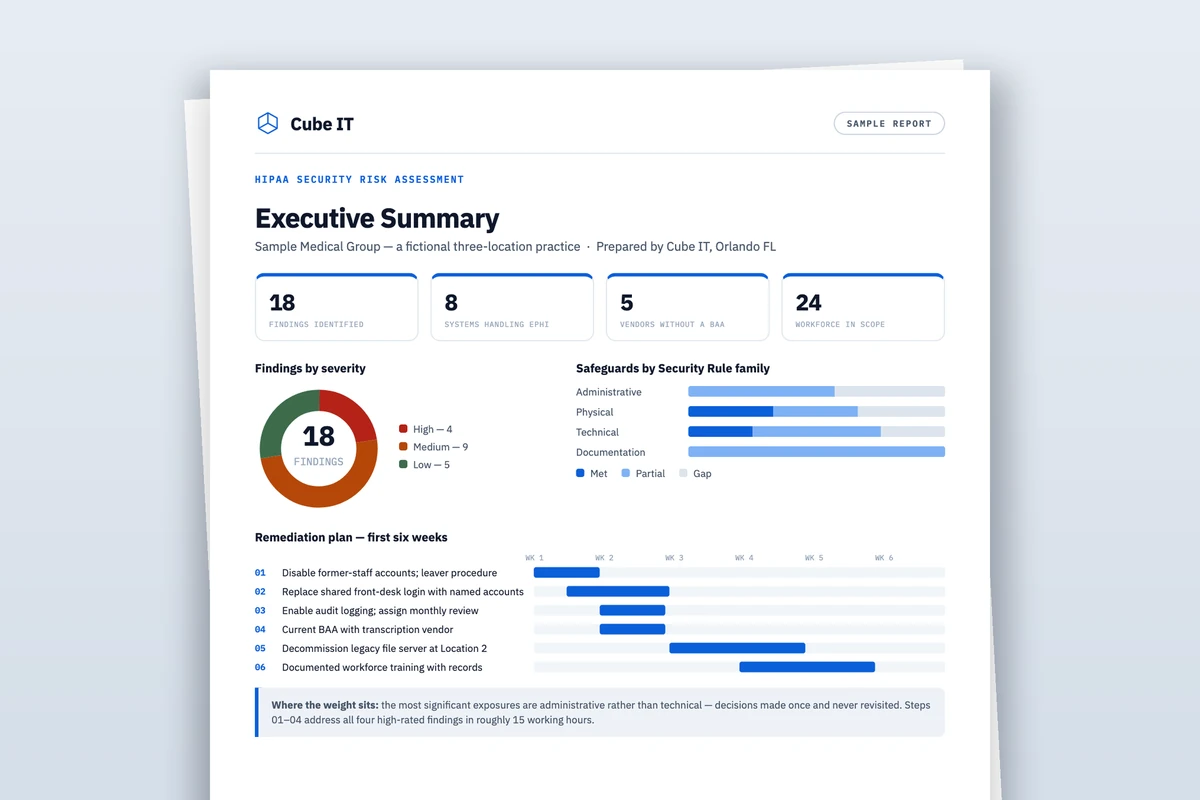Viewport: 1200px width, 800px height.
Task: Click 'Disable former-staff accounts; leaver procedure'
Action: tap(389, 573)
